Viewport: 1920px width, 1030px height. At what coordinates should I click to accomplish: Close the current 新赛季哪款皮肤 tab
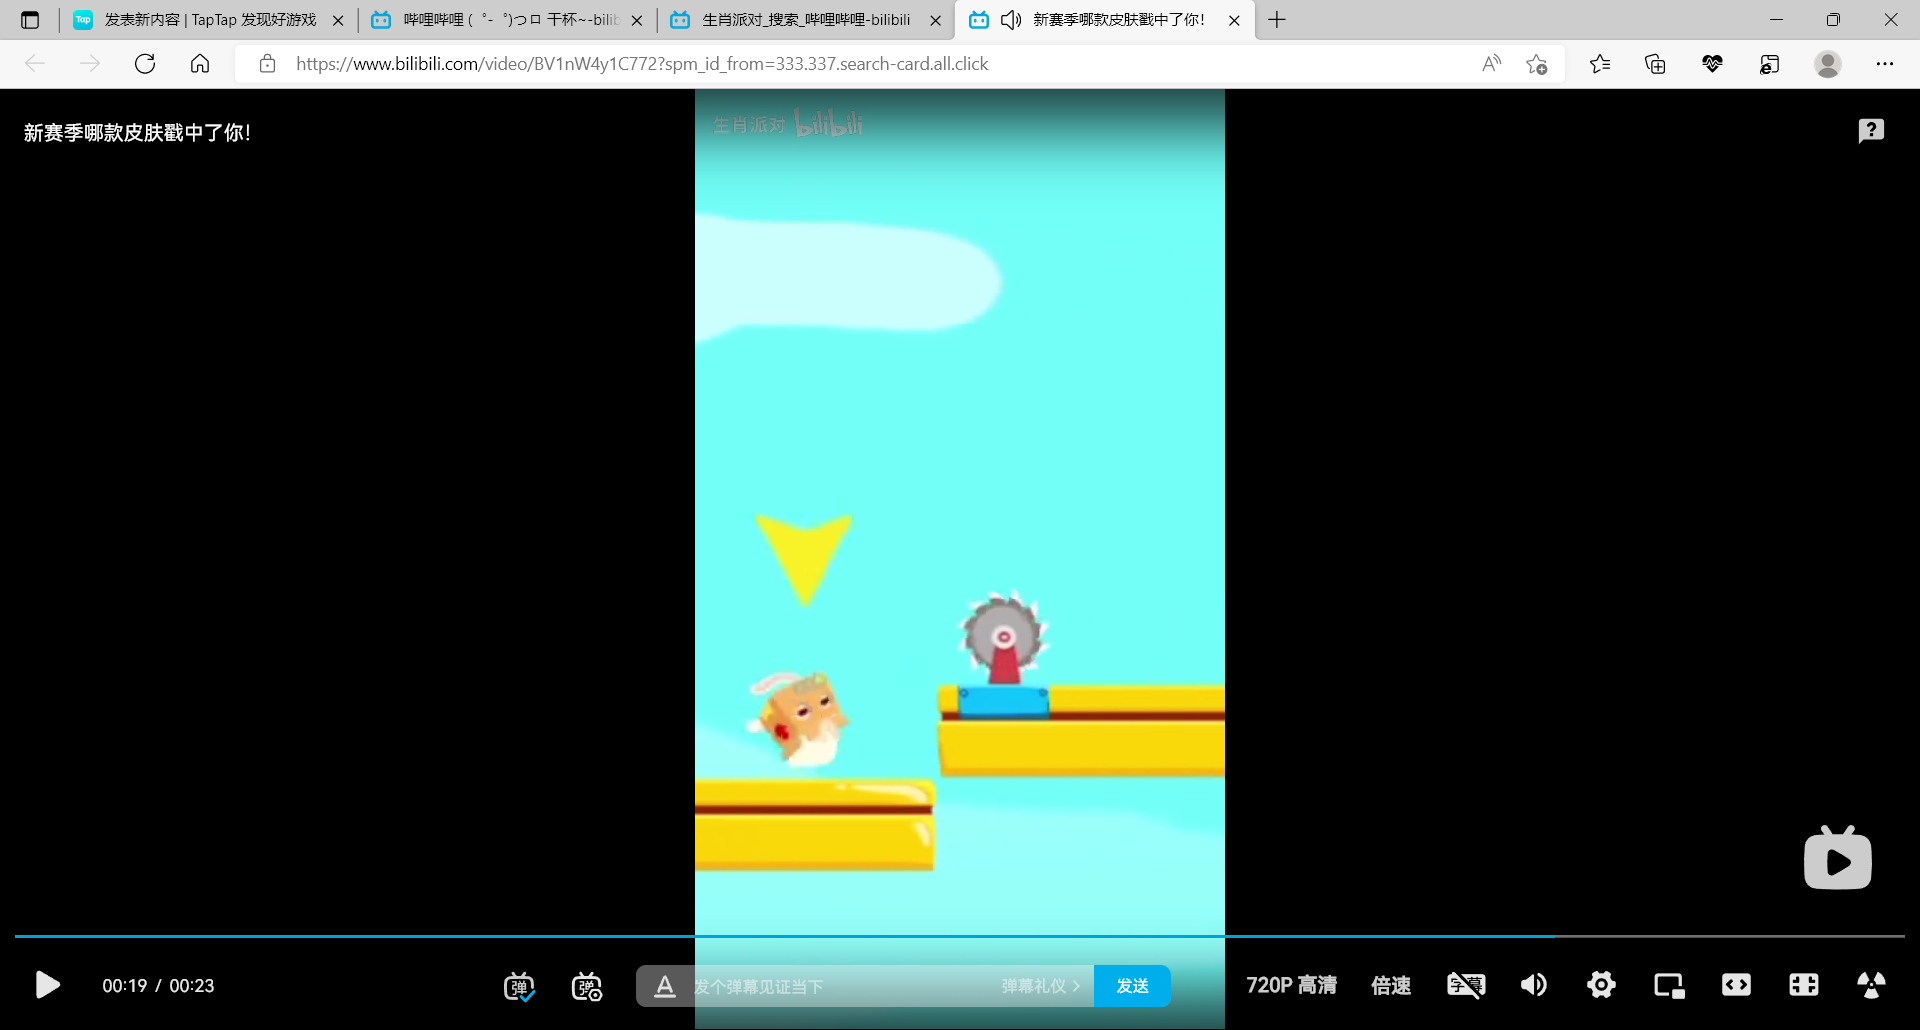1234,20
